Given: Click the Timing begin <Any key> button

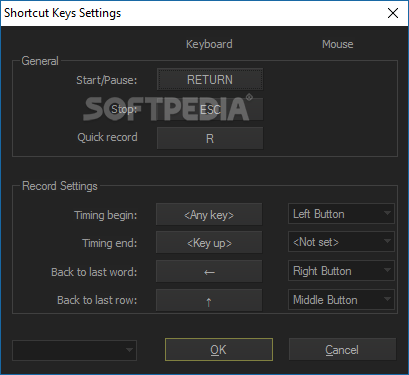Looking at the screenshot, I should click(x=209, y=214).
